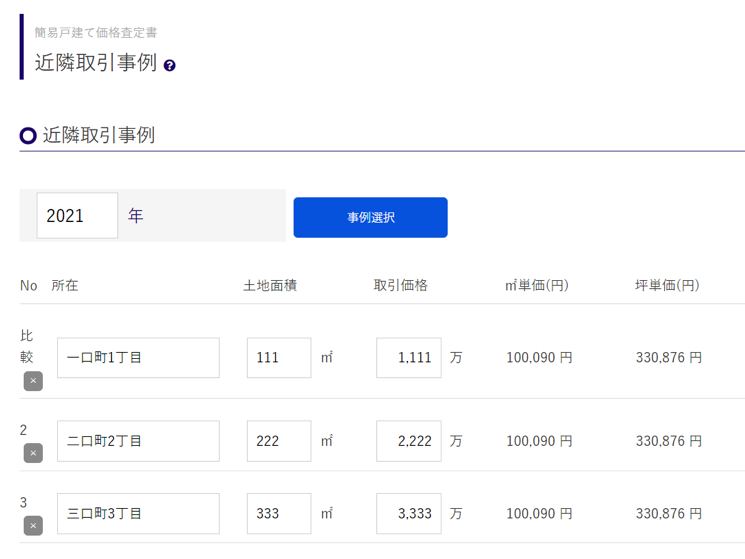Click the 二口町2丁目 location field
The height and width of the screenshot is (559, 745).
tap(138, 441)
